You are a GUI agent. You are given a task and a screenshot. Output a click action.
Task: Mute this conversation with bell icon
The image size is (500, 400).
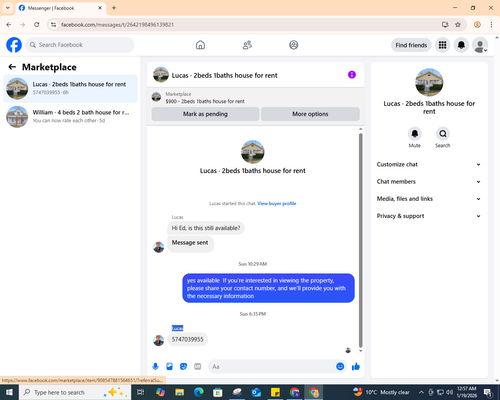point(415,134)
